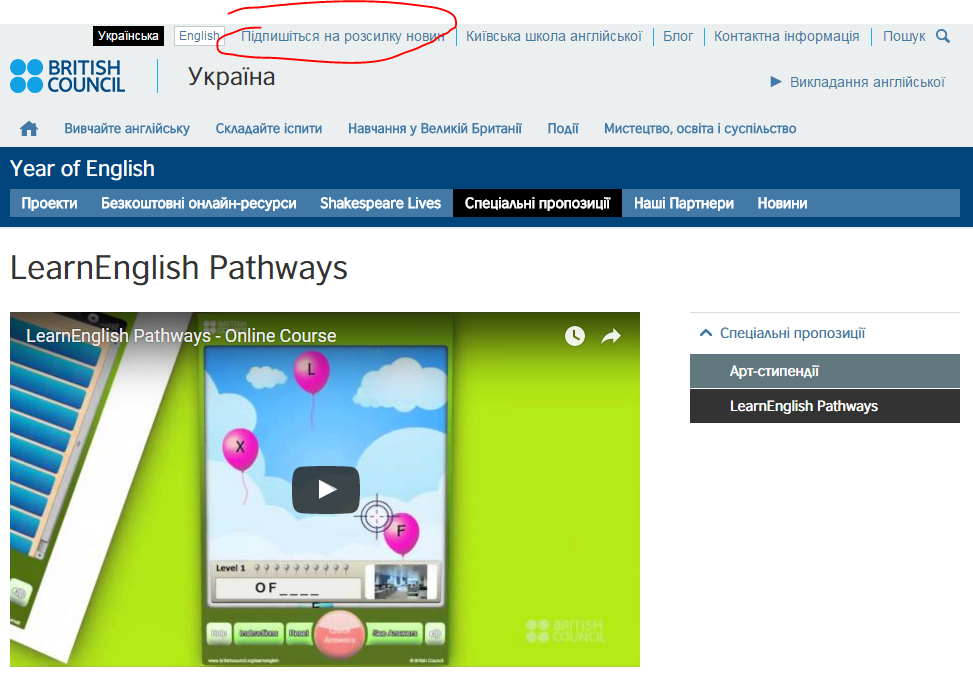Open Викладання англійської link
973x688 pixels.
(867, 82)
